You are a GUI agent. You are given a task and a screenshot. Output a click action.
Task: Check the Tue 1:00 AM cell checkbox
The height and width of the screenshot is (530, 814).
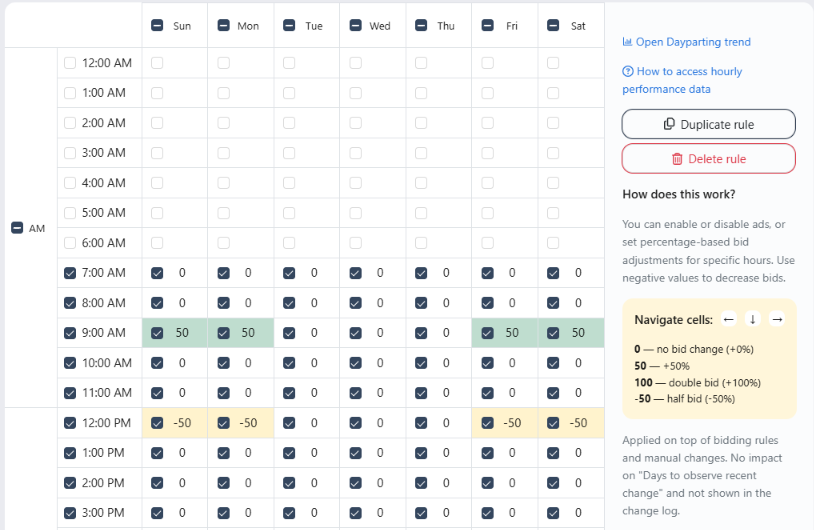[x=289, y=93]
